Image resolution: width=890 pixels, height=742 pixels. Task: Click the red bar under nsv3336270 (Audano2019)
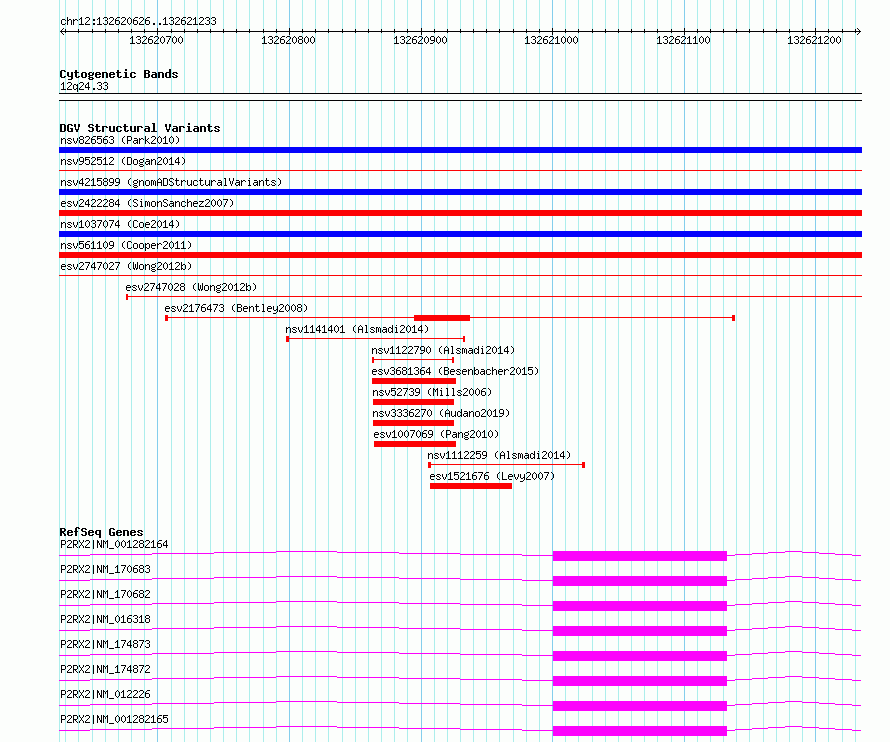pos(413,423)
